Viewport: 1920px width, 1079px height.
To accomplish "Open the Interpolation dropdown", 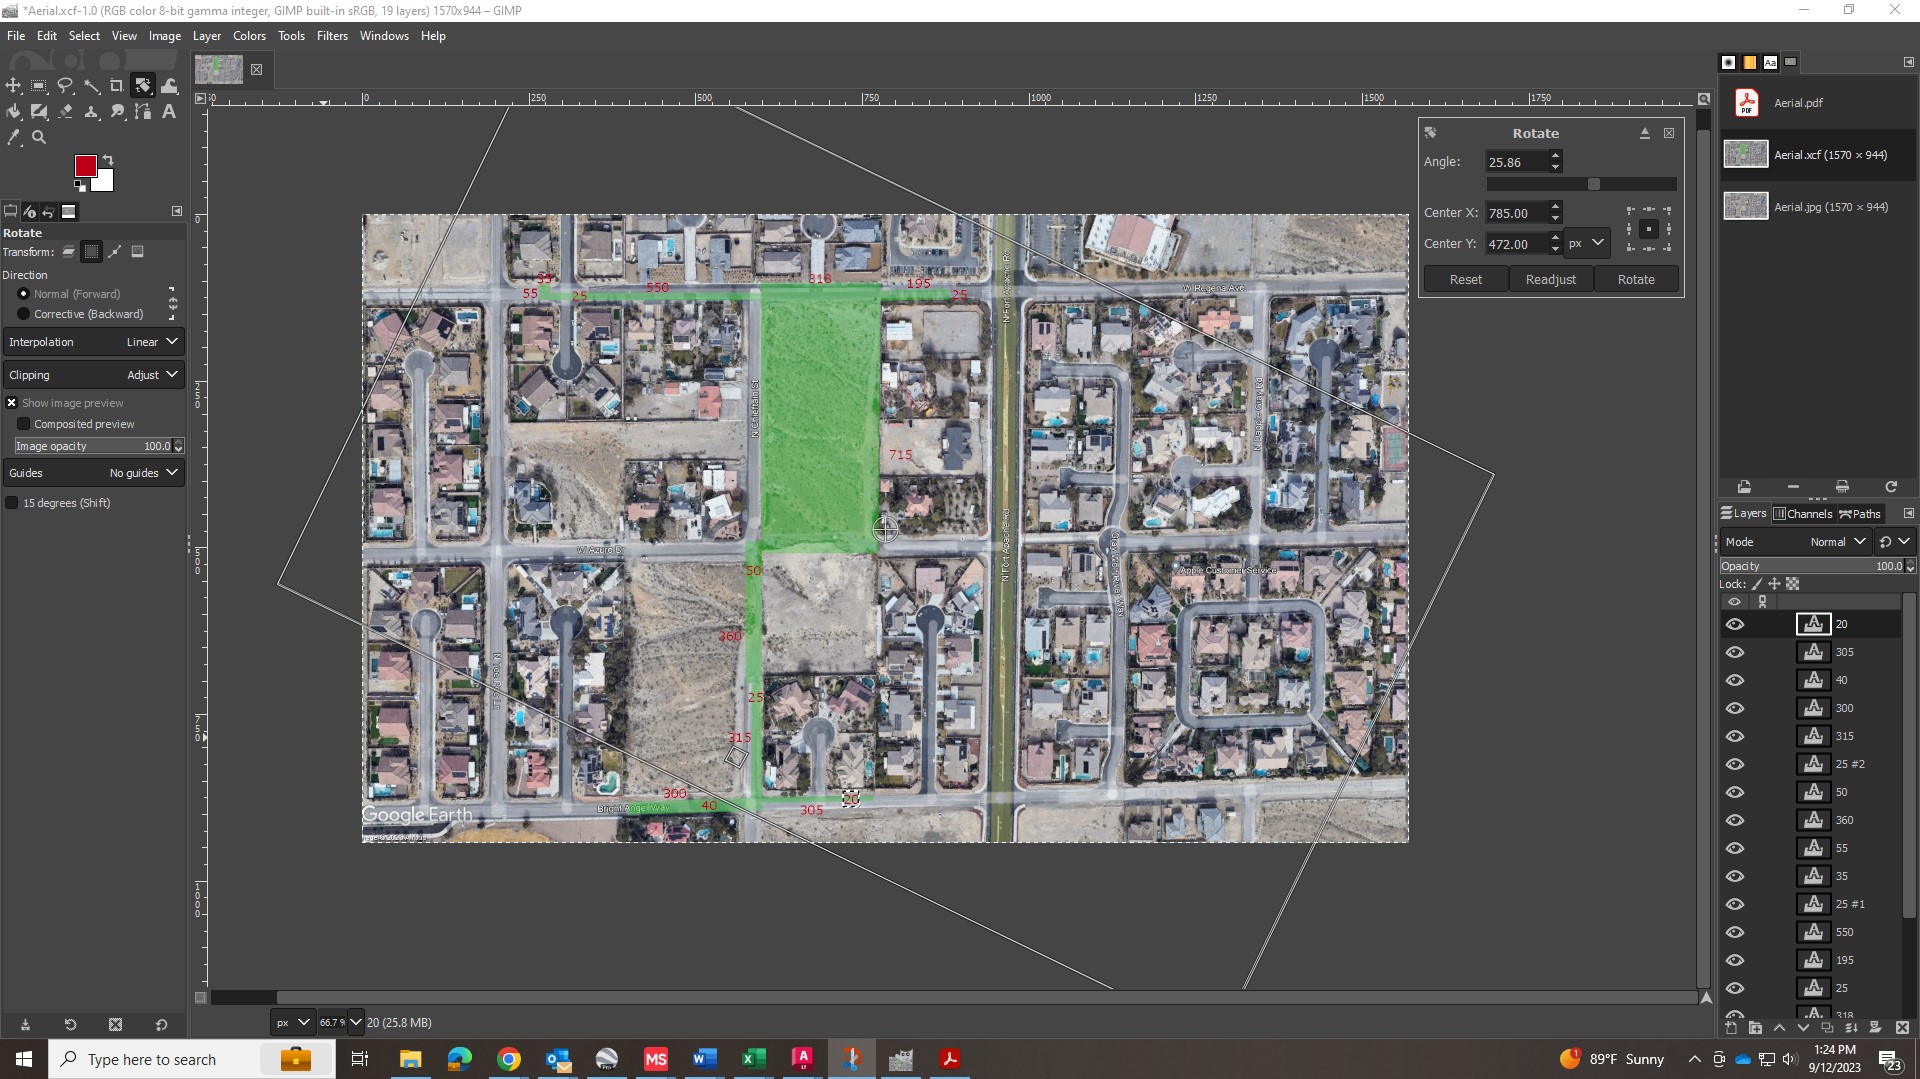I will (93, 342).
